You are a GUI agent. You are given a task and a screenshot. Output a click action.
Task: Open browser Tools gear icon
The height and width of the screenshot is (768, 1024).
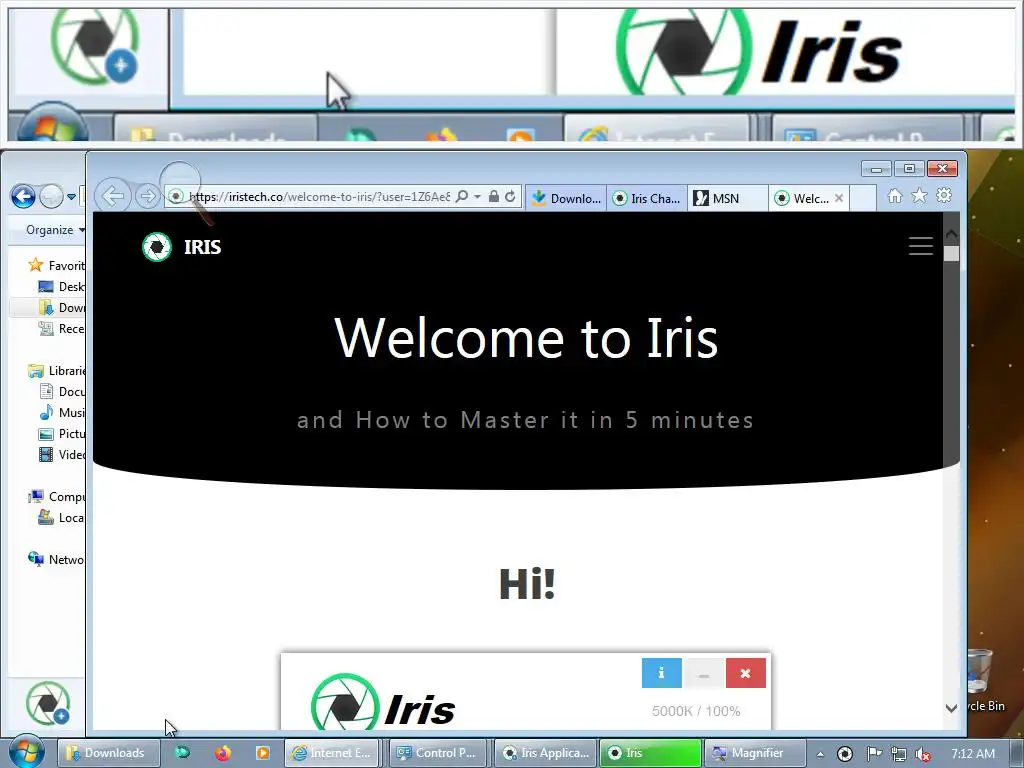pos(944,195)
